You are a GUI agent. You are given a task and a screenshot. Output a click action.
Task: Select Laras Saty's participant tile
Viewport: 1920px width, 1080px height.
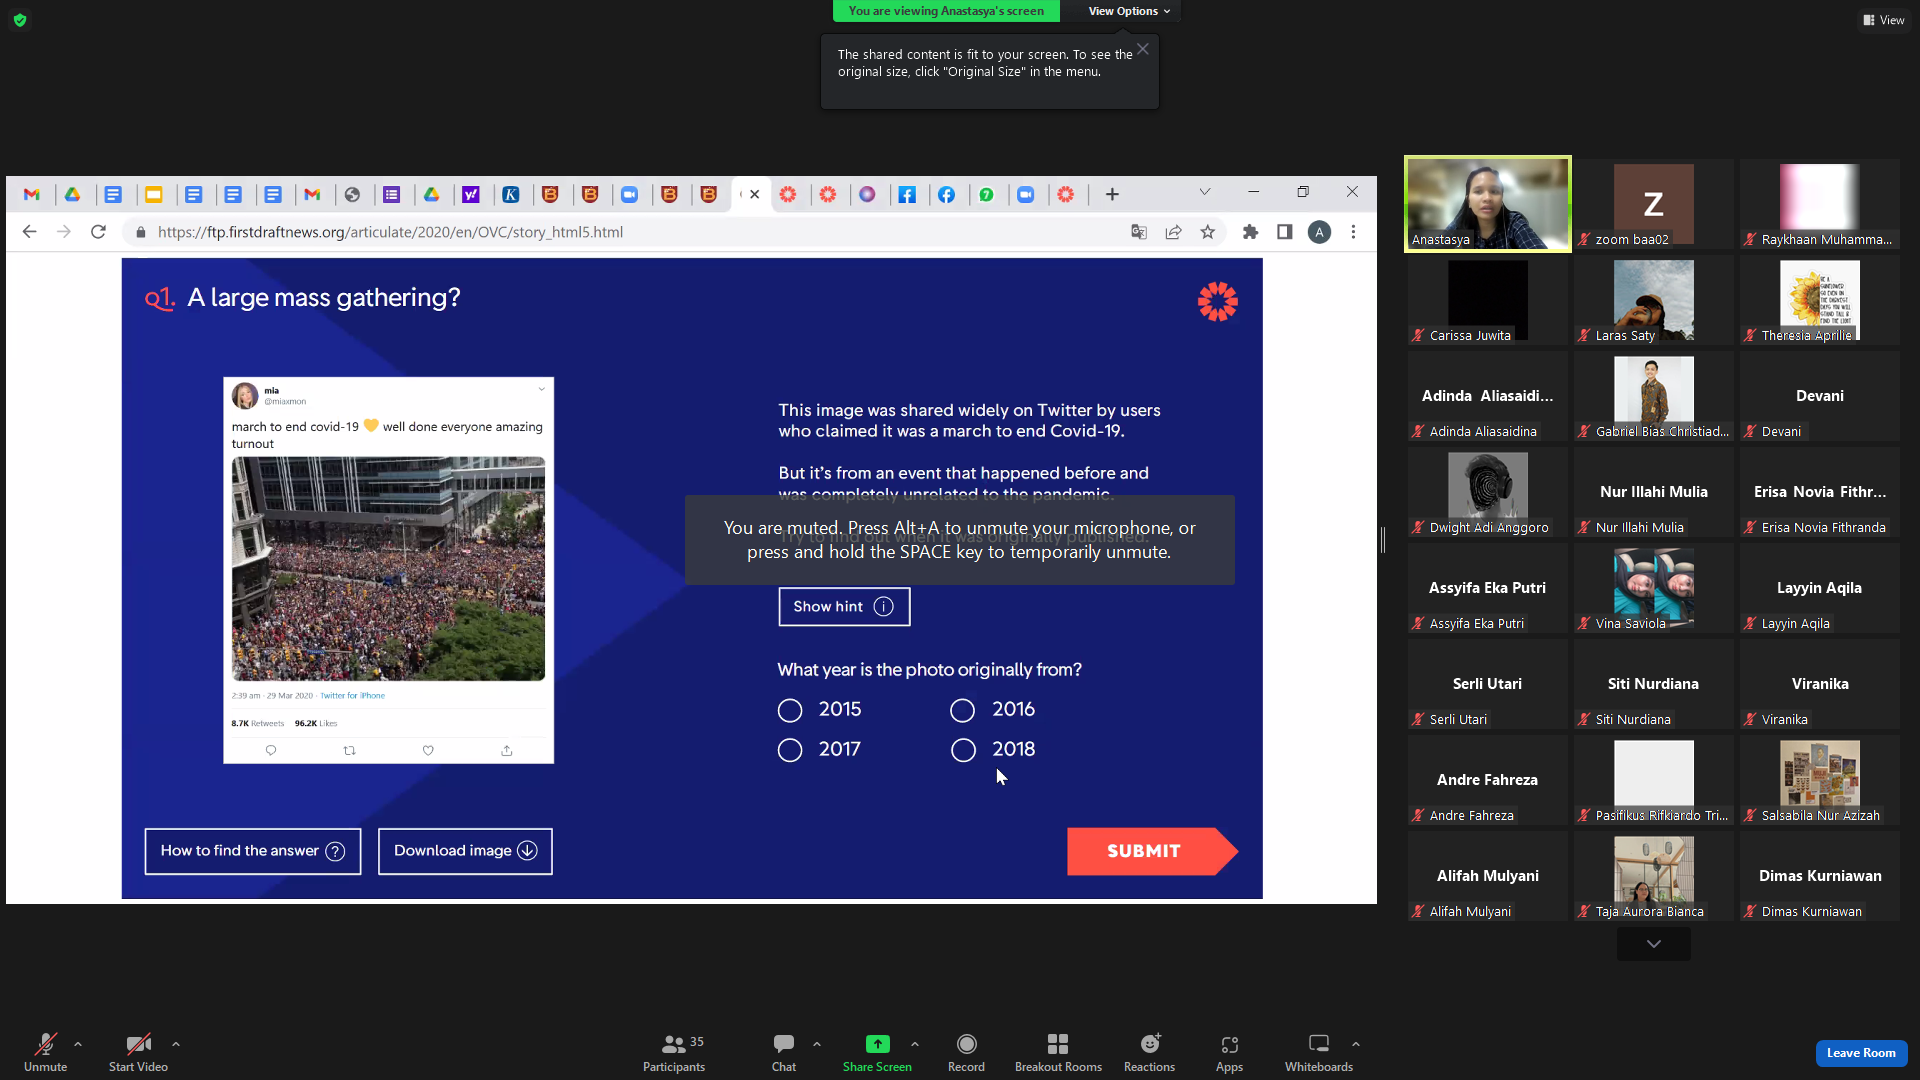1654,300
